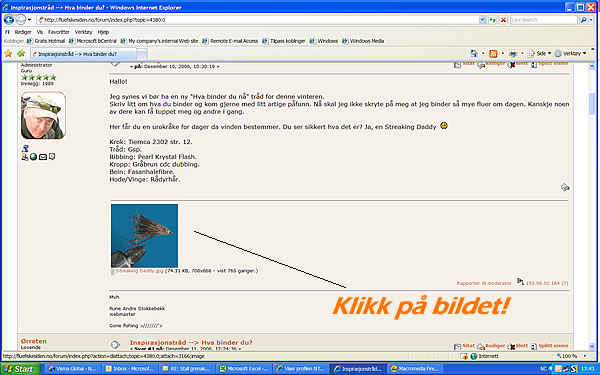
Task: Expand the address bar history dropdown
Action: tap(482, 20)
